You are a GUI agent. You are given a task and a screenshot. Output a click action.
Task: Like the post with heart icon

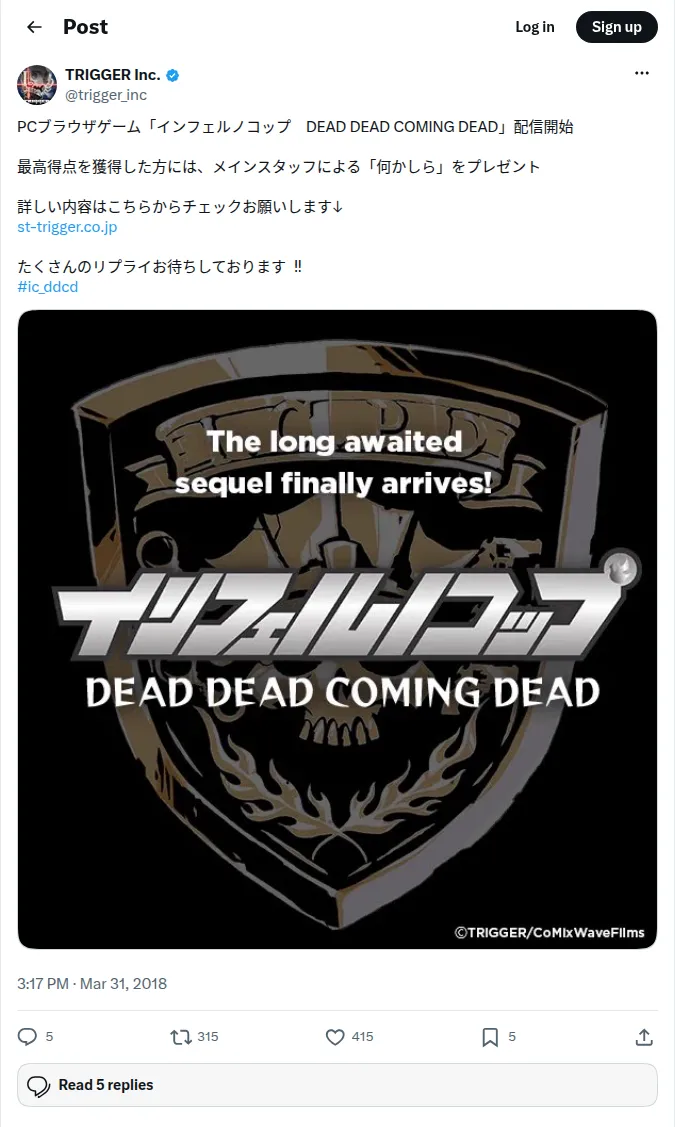tap(335, 1036)
